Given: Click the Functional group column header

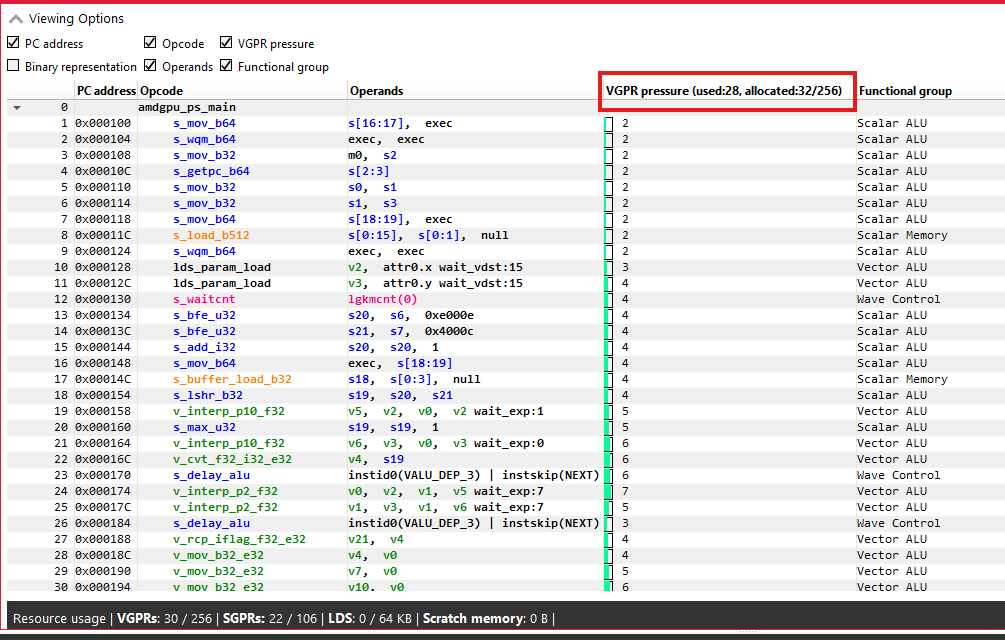Looking at the screenshot, I should 904,91.
